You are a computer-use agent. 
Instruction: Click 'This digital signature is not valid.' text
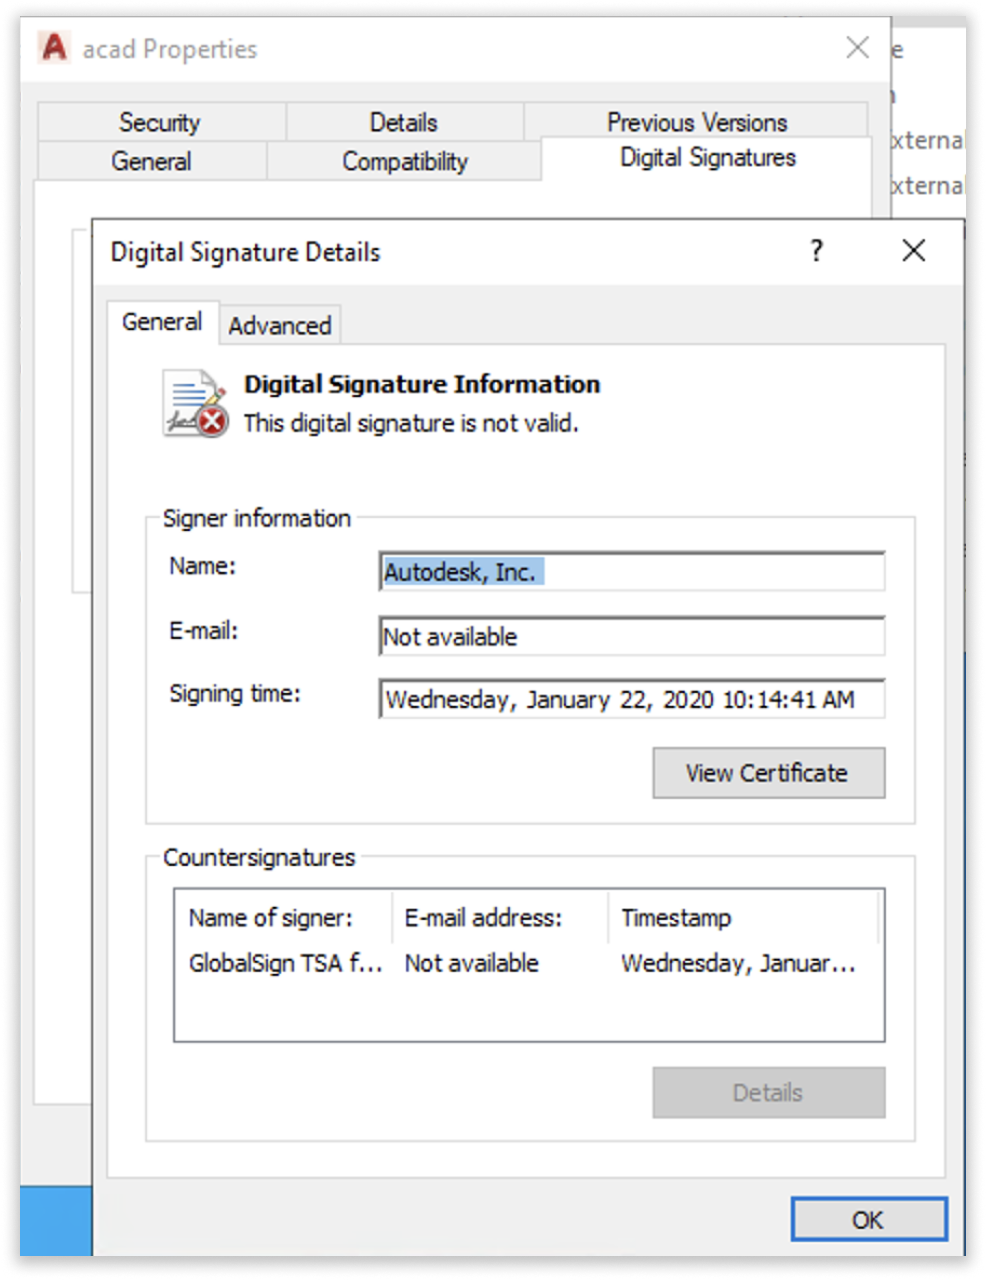click(x=411, y=423)
